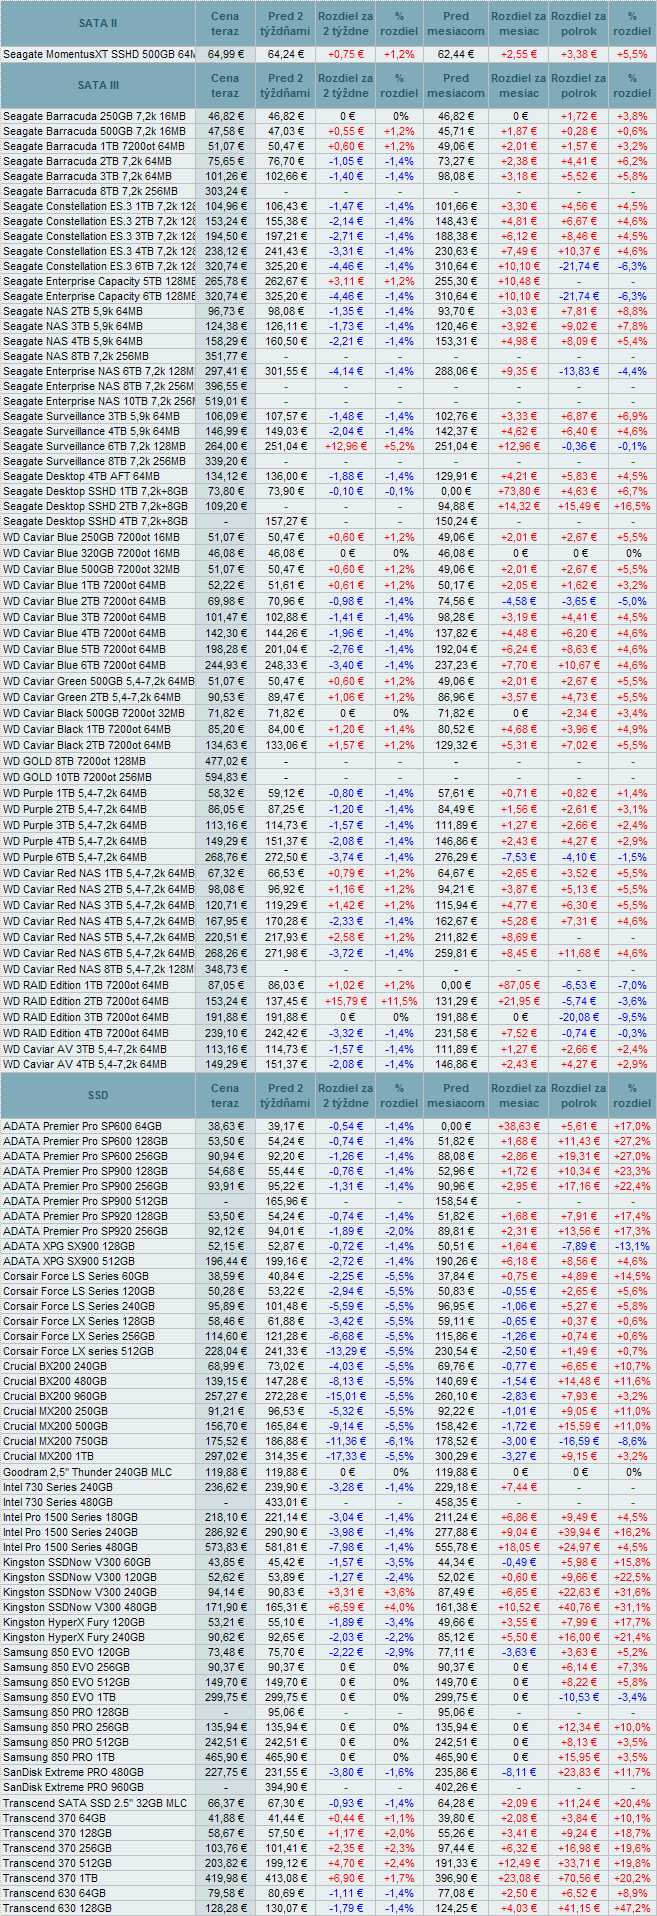The height and width of the screenshot is (1916, 657).
Task: Click Rozdiel za polrok header in SSD section
Action: click(x=578, y=1095)
